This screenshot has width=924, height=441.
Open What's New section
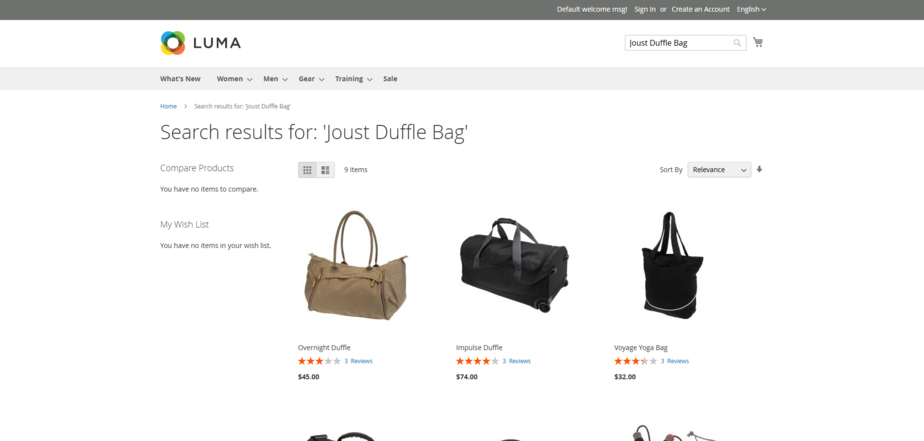pos(180,79)
